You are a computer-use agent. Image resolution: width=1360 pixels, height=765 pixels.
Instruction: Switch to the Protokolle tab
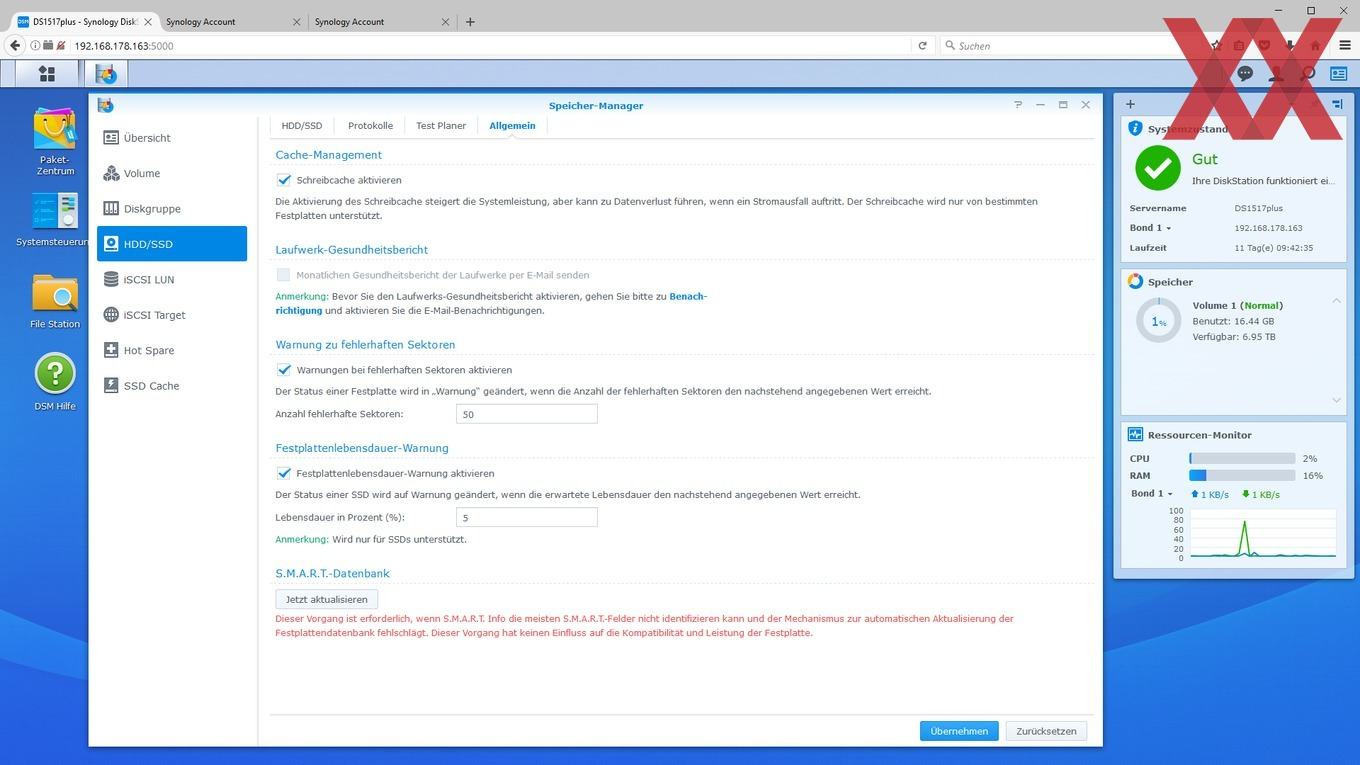(x=370, y=126)
